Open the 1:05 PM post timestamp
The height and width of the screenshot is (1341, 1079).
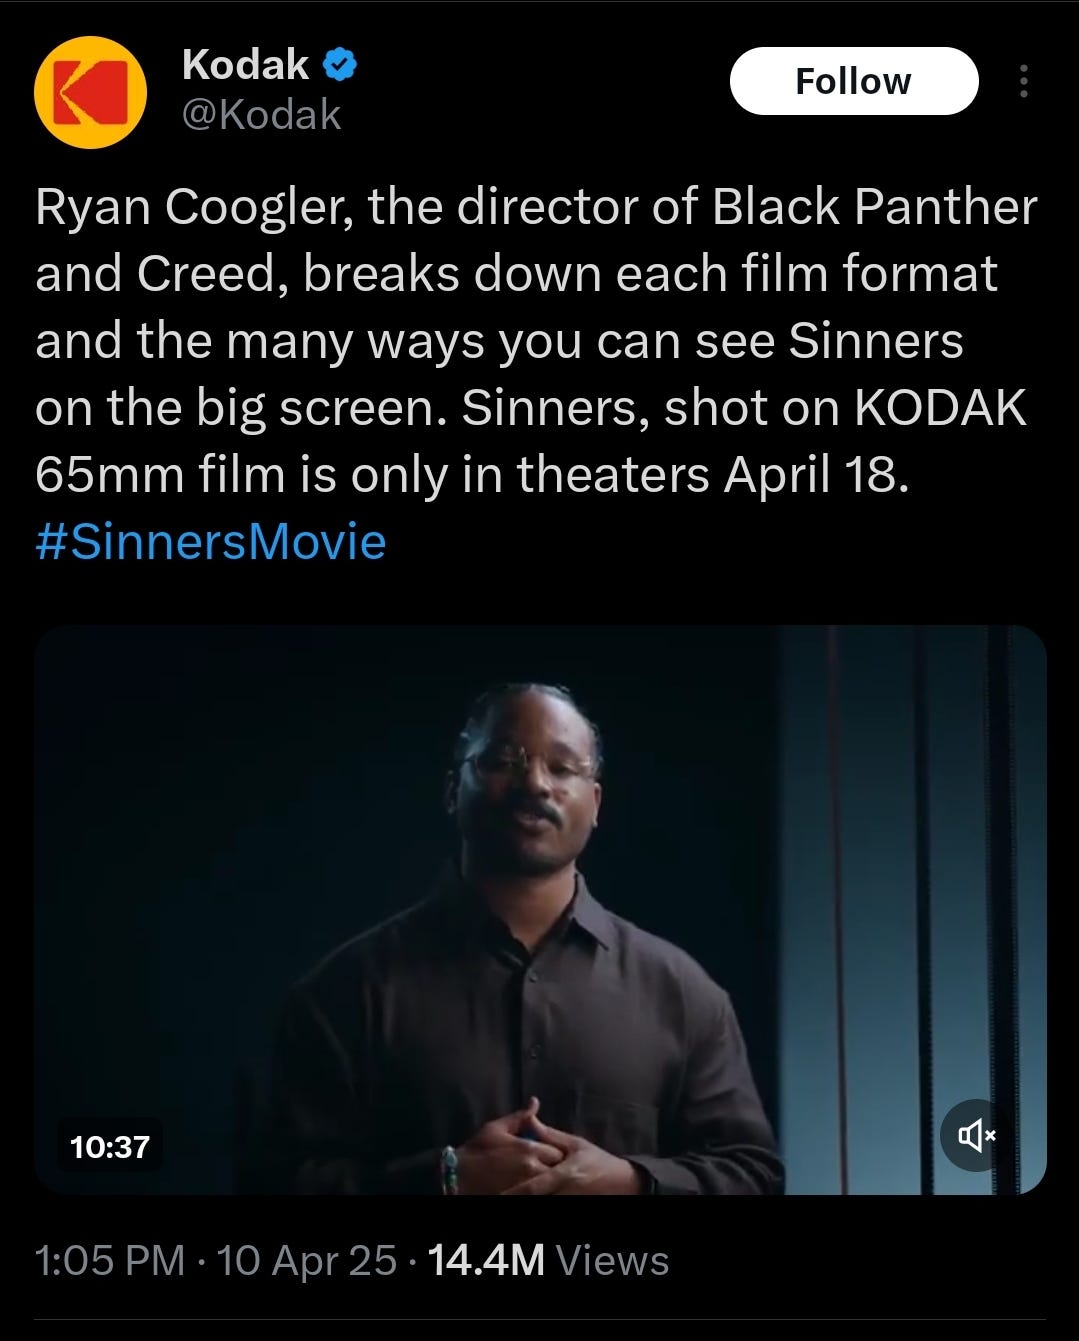point(110,1260)
